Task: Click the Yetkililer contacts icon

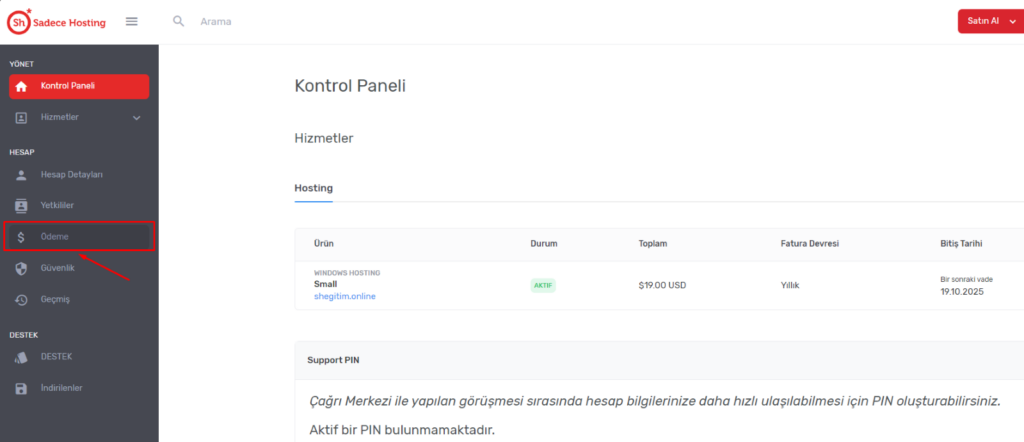Action: [22, 206]
